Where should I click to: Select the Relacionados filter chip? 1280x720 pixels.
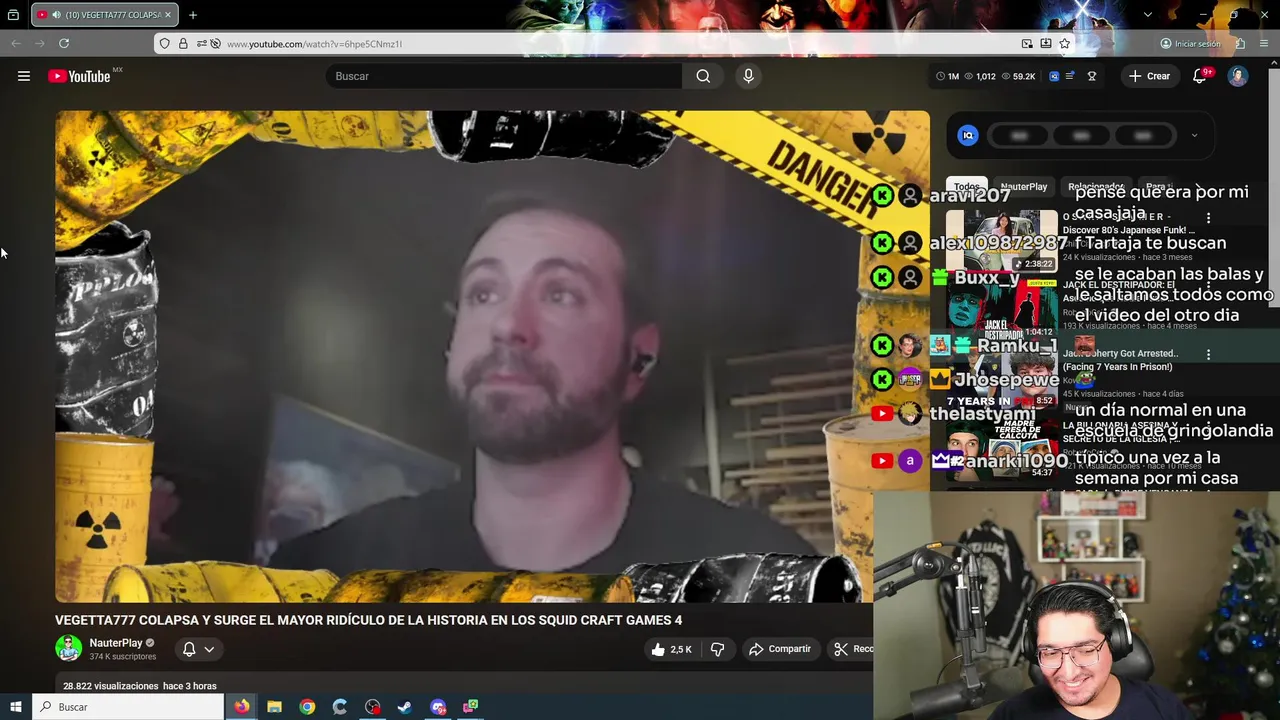pos(1095,187)
